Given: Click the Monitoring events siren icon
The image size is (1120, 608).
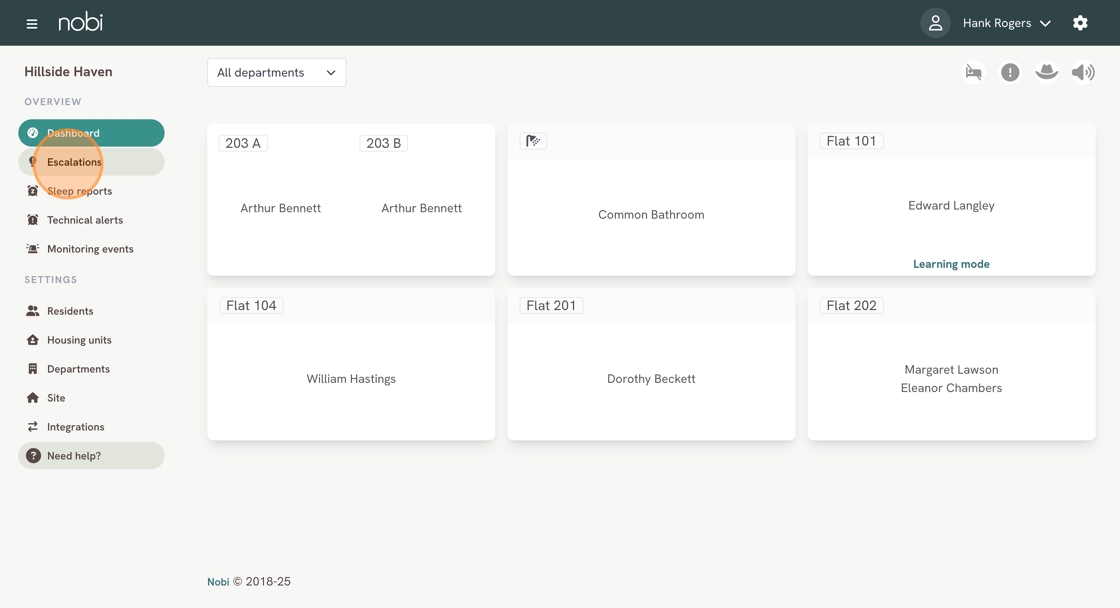Looking at the screenshot, I should pyautogui.click(x=33, y=249).
